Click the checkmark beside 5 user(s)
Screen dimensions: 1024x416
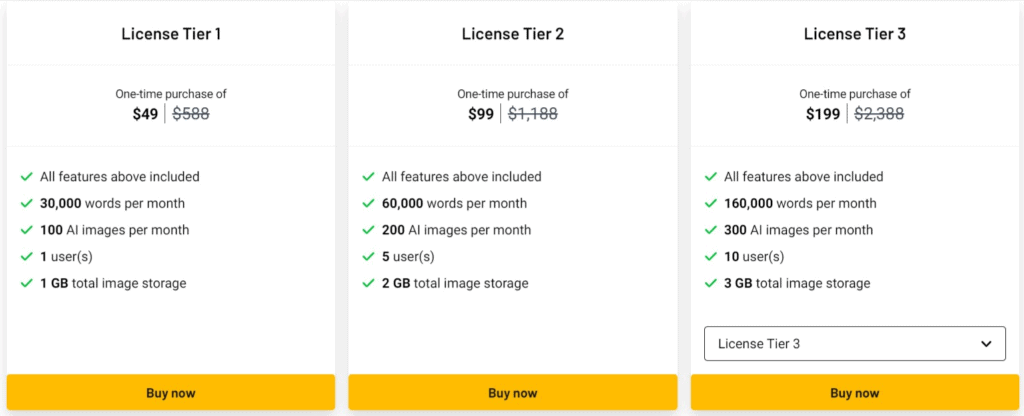click(x=369, y=257)
